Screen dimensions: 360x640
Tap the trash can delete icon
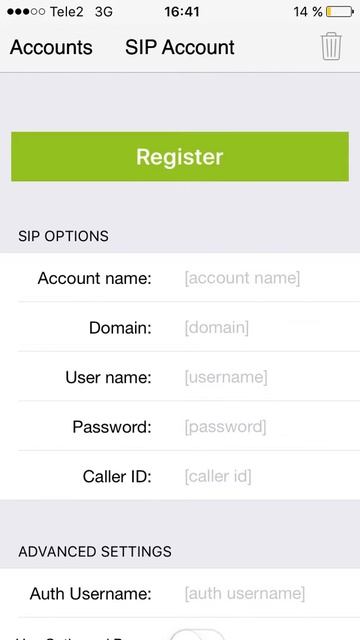pyautogui.click(x=331, y=47)
